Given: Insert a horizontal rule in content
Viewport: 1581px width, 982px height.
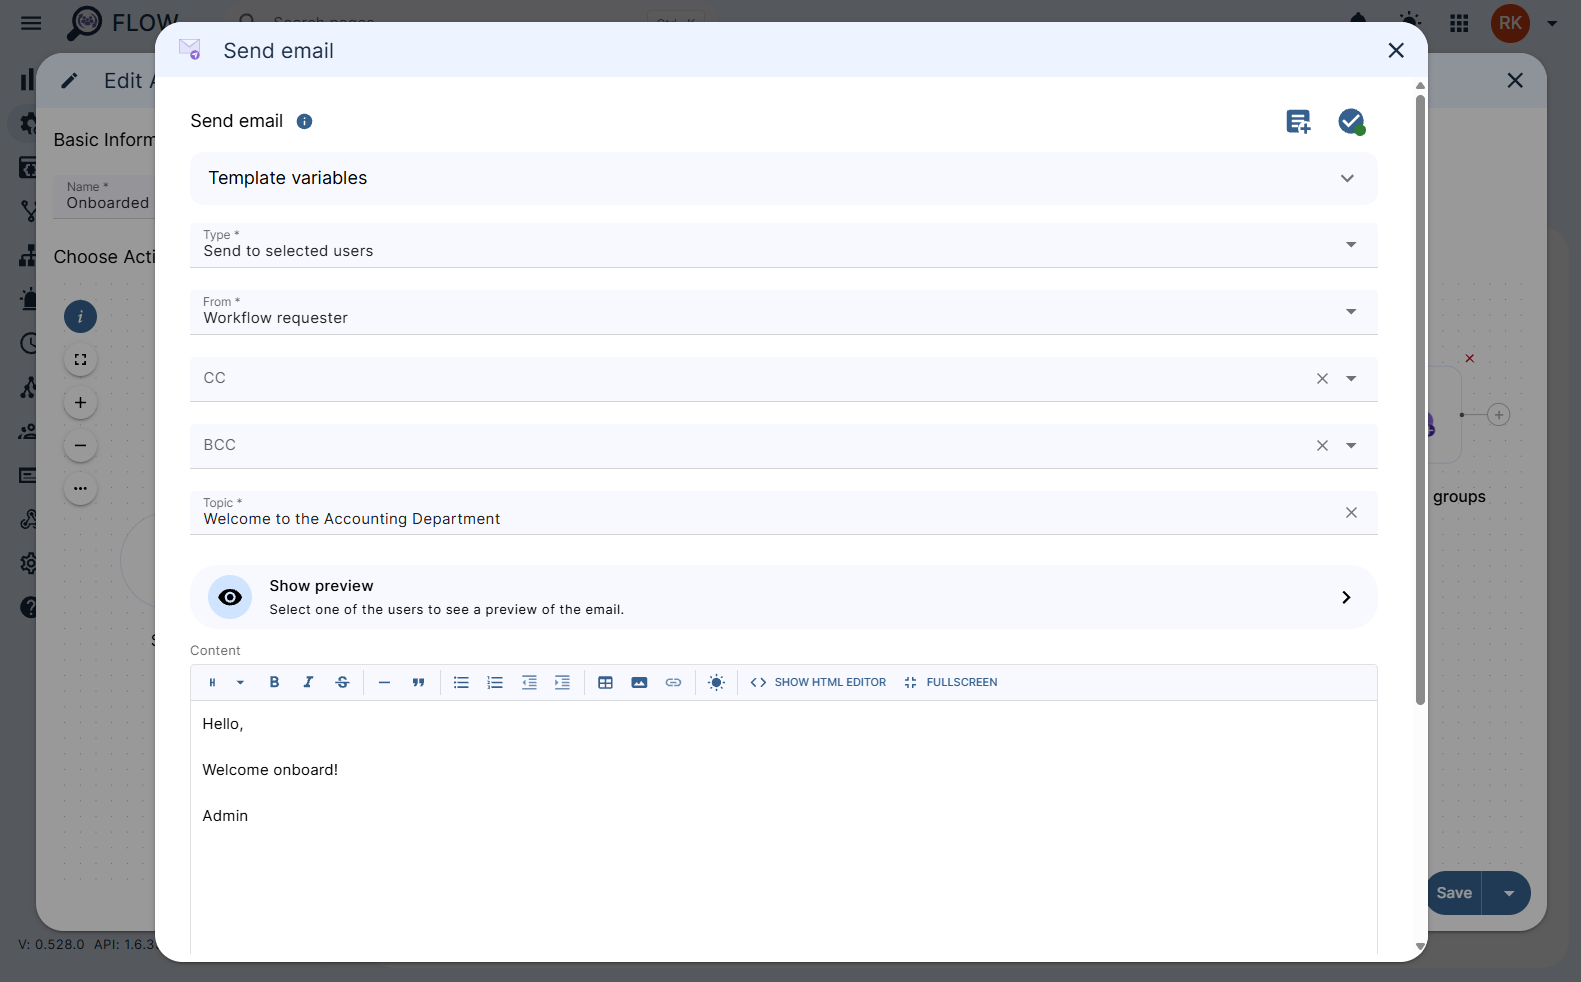Looking at the screenshot, I should click(384, 683).
